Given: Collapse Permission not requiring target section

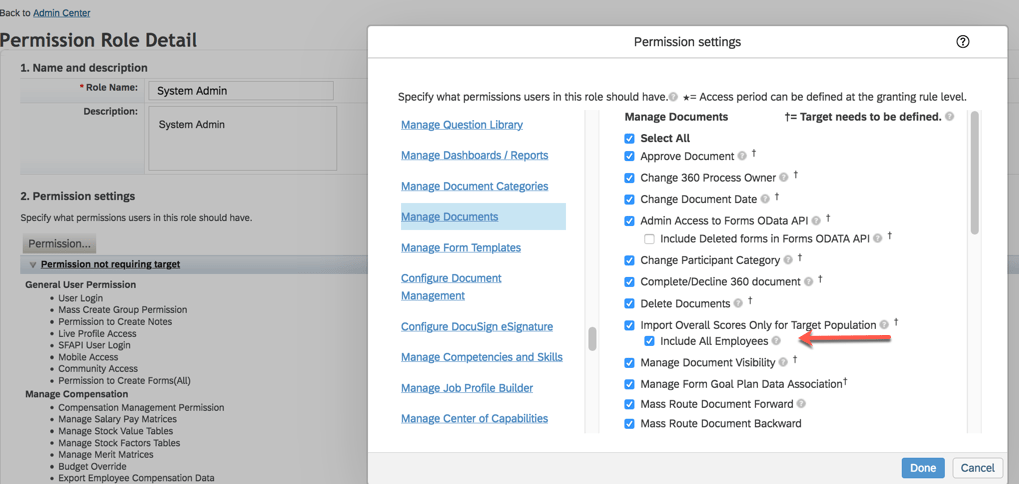Looking at the screenshot, I should 32,265.
